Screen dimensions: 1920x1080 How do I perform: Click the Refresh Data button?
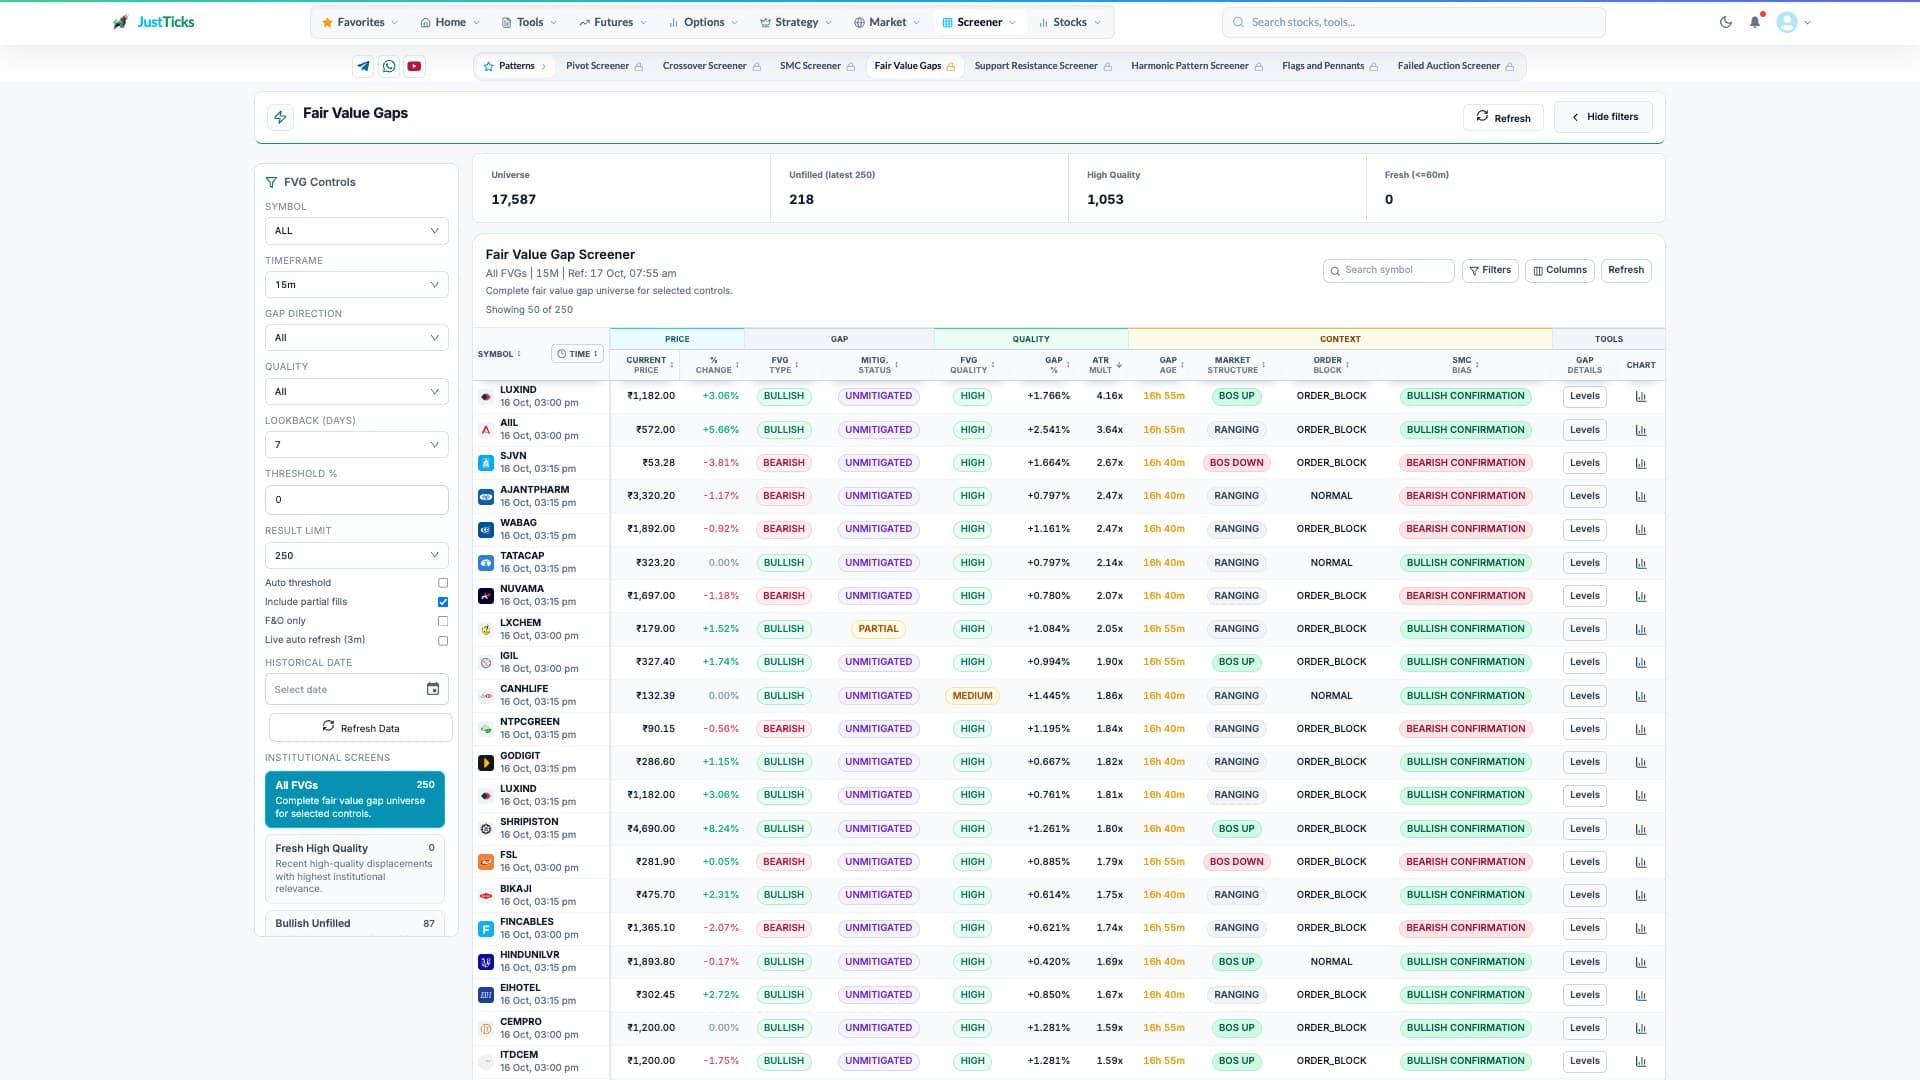(360, 728)
